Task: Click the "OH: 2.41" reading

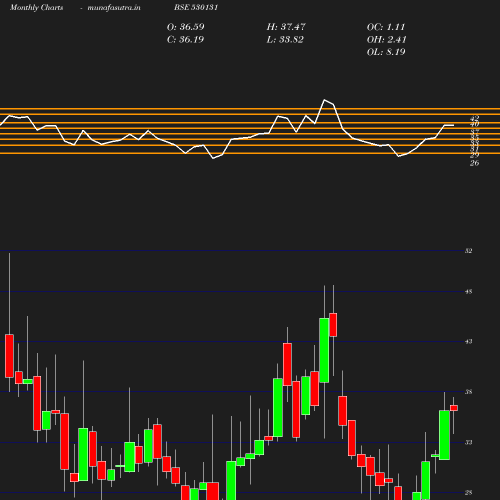Action: tap(387, 40)
